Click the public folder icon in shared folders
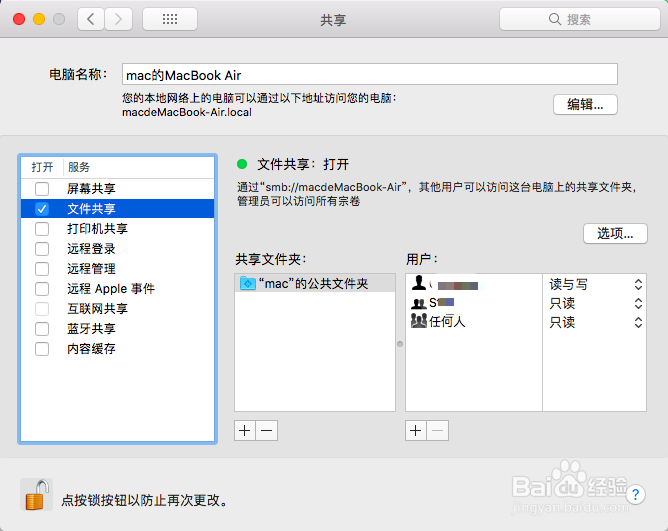 pos(248,283)
